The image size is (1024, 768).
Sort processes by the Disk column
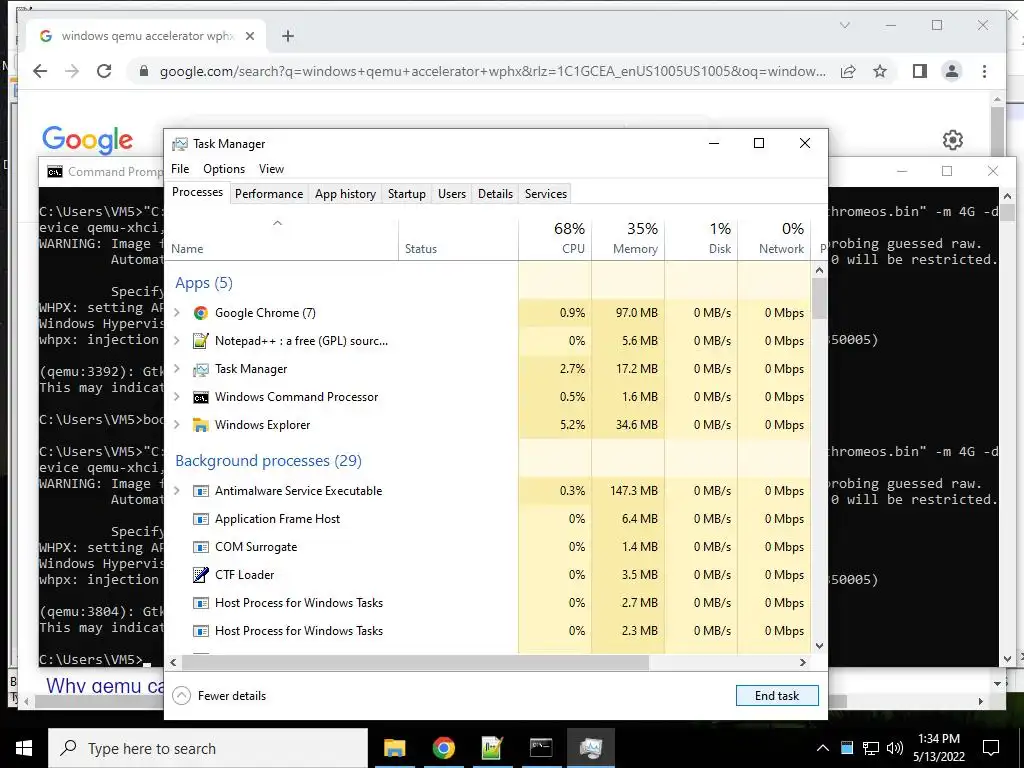pyautogui.click(x=701, y=239)
